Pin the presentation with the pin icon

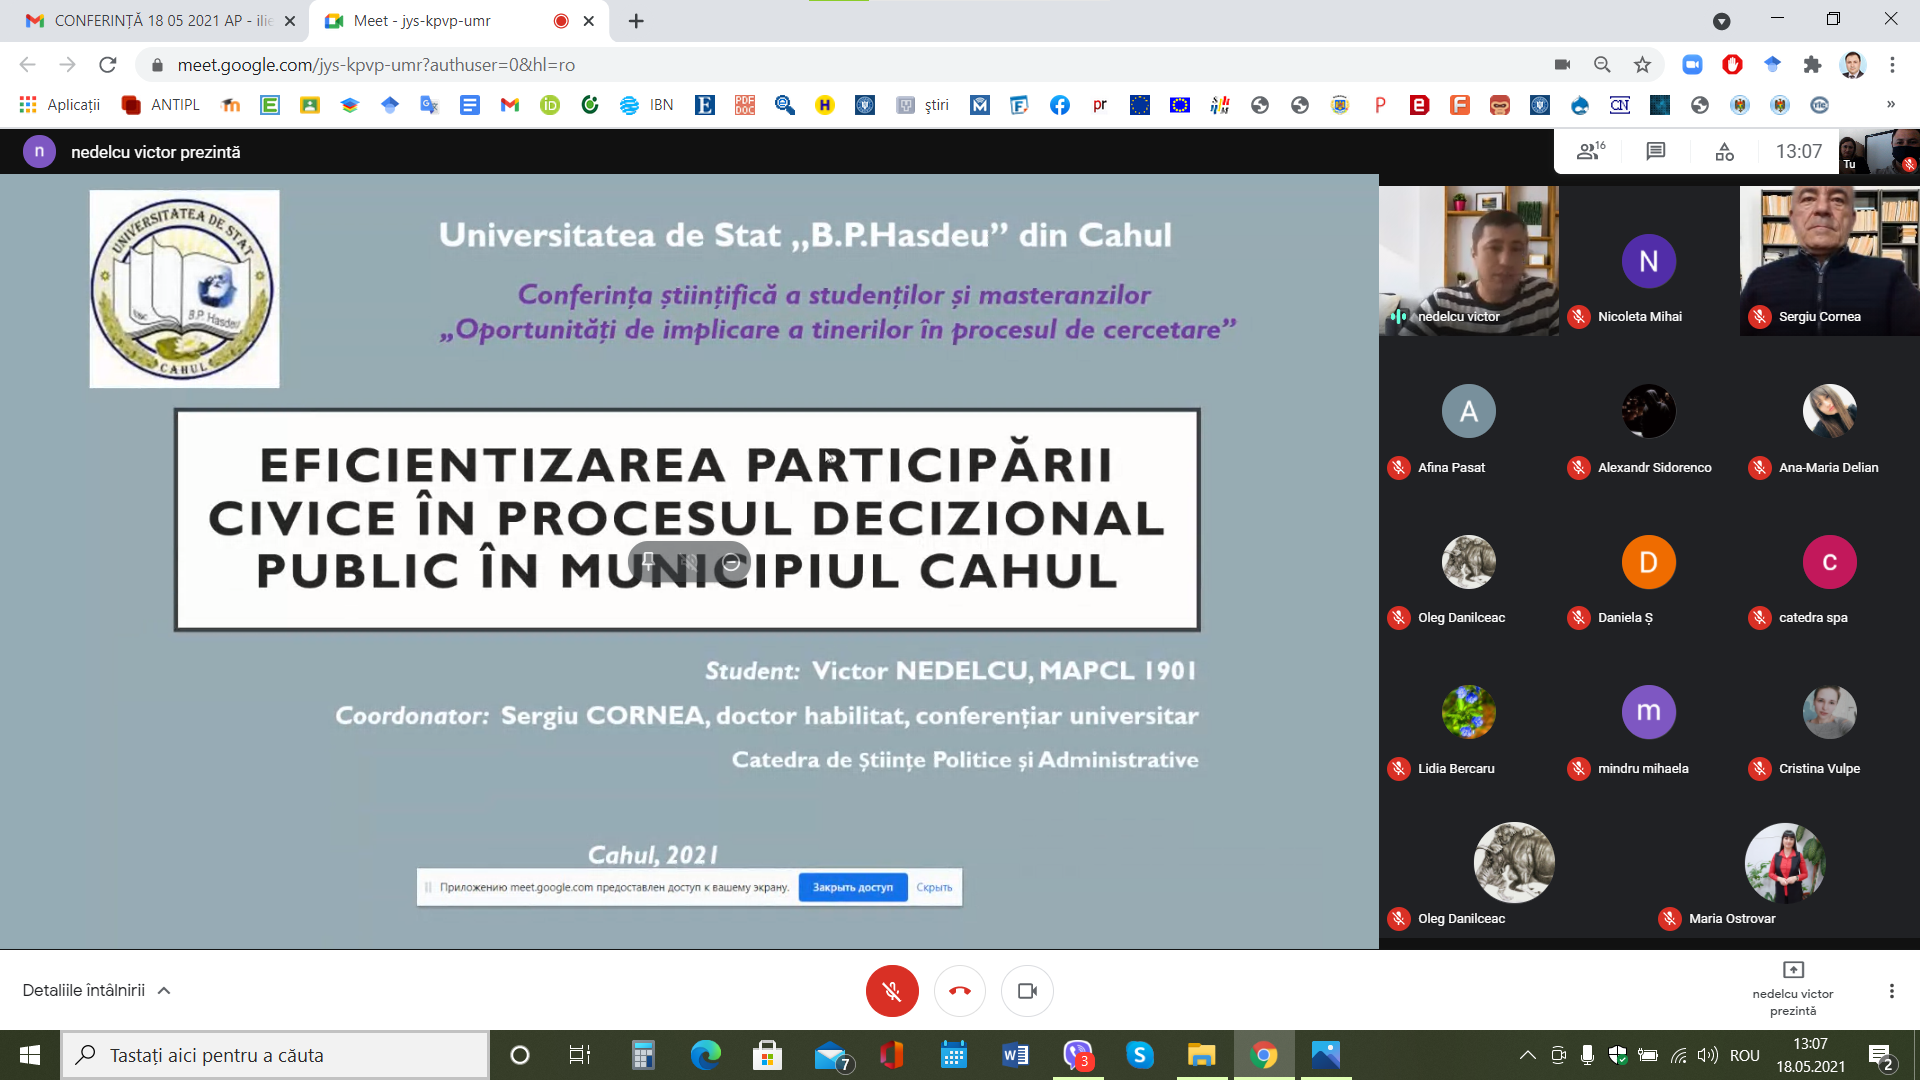648,562
